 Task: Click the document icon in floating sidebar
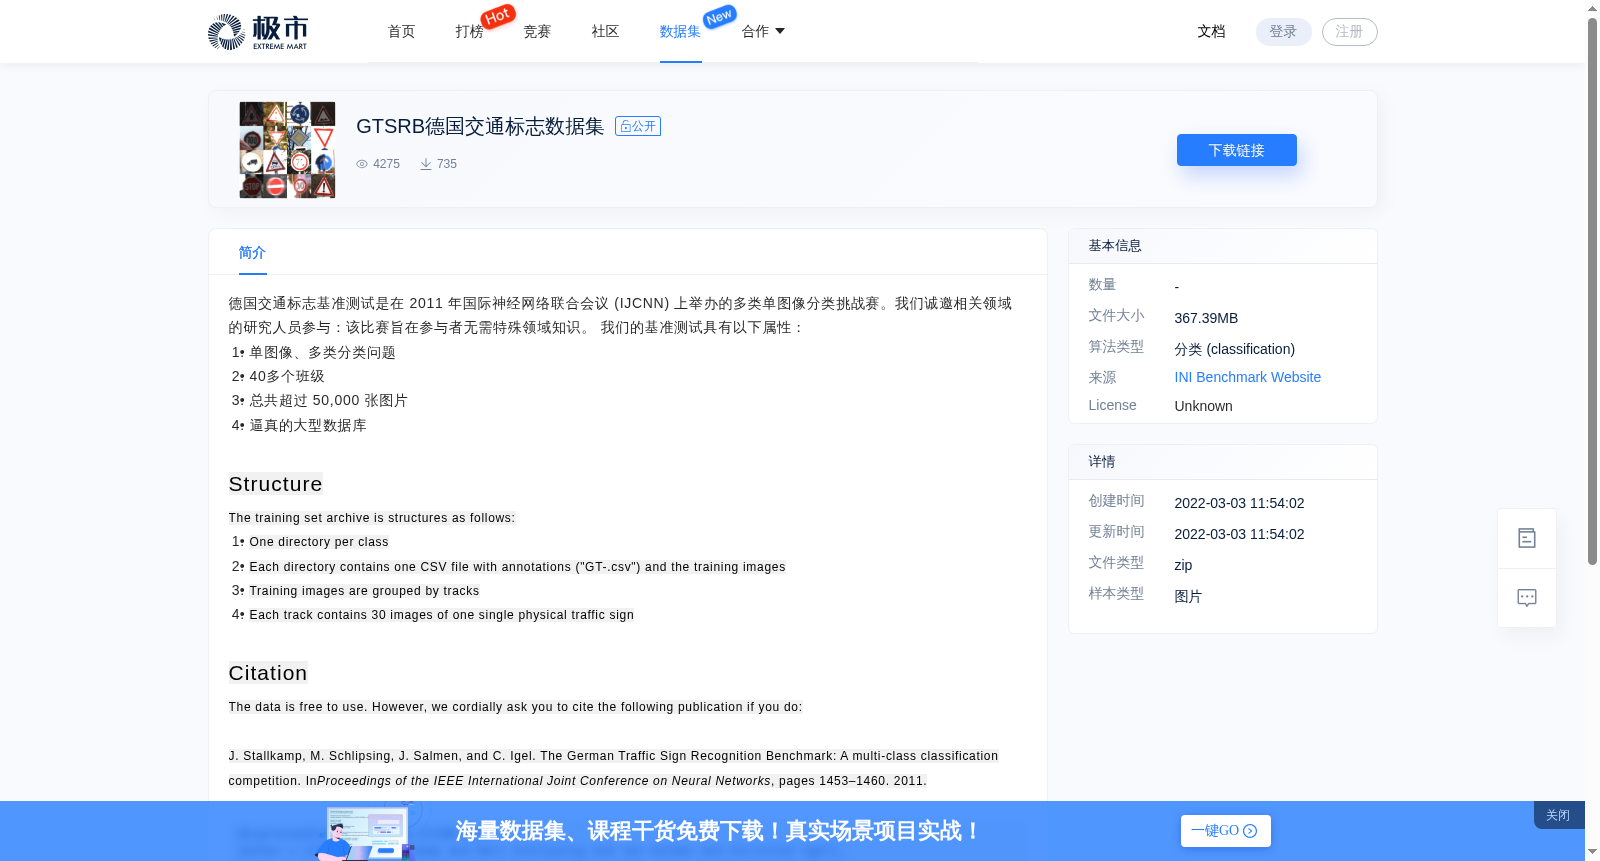pyautogui.click(x=1526, y=538)
